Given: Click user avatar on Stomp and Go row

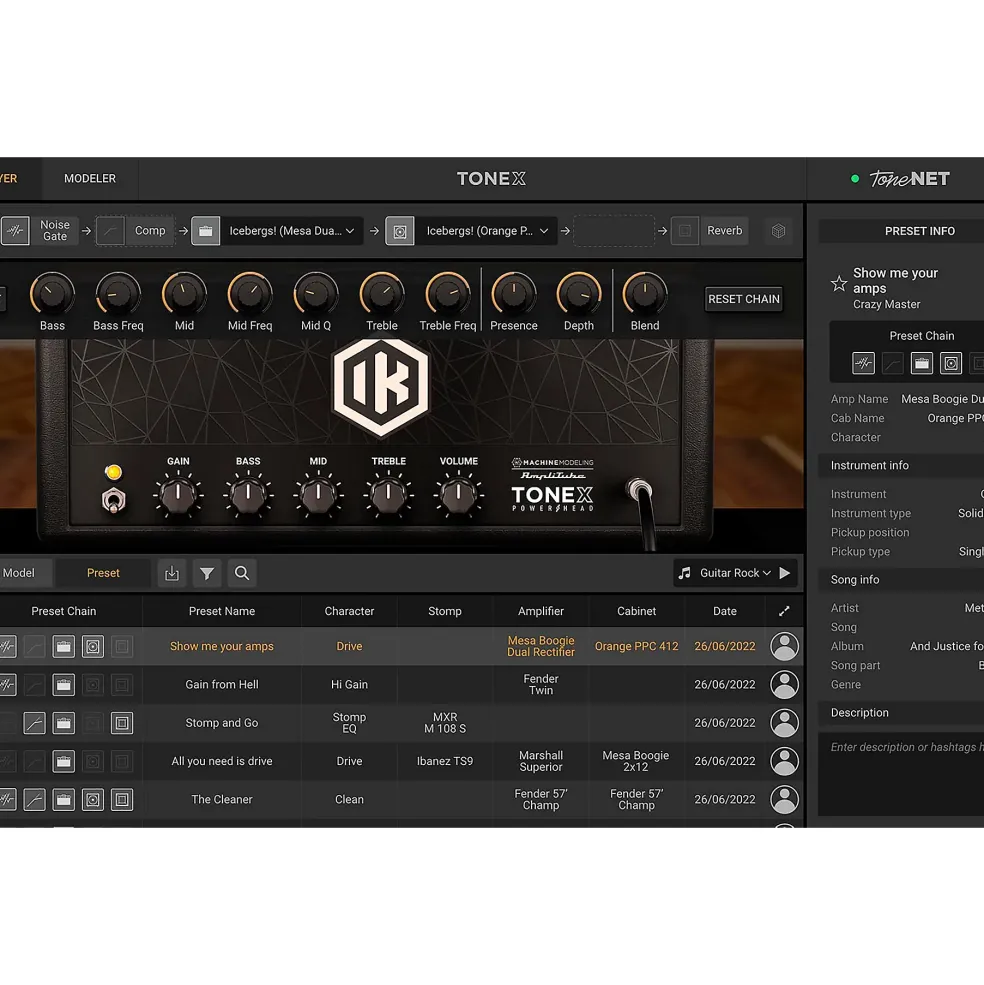Looking at the screenshot, I should tap(784, 723).
